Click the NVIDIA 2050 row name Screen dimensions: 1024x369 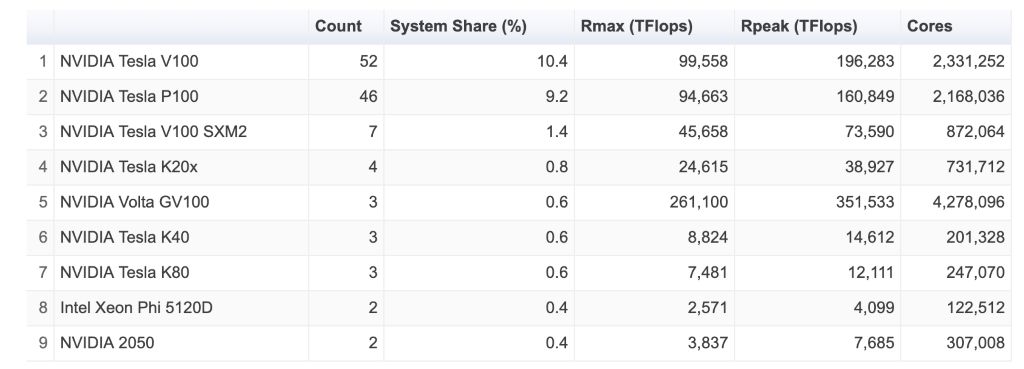tap(107, 343)
